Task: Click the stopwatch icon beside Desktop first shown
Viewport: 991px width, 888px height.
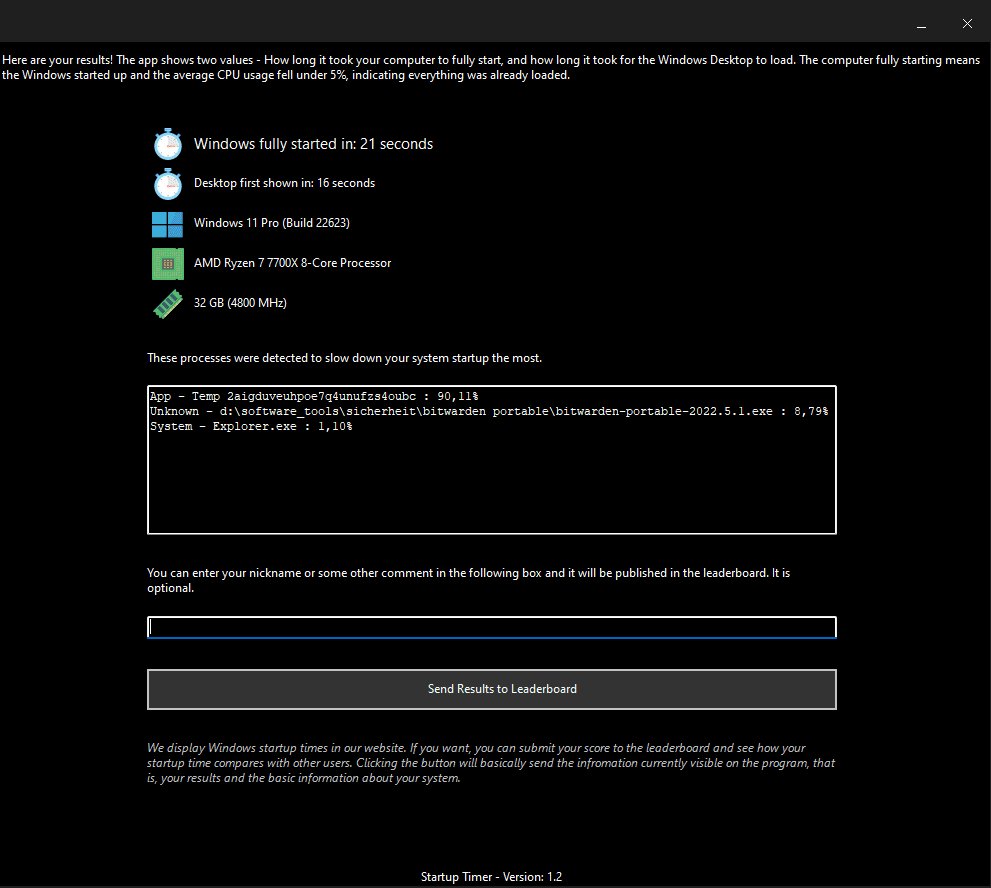Action: click(x=168, y=184)
